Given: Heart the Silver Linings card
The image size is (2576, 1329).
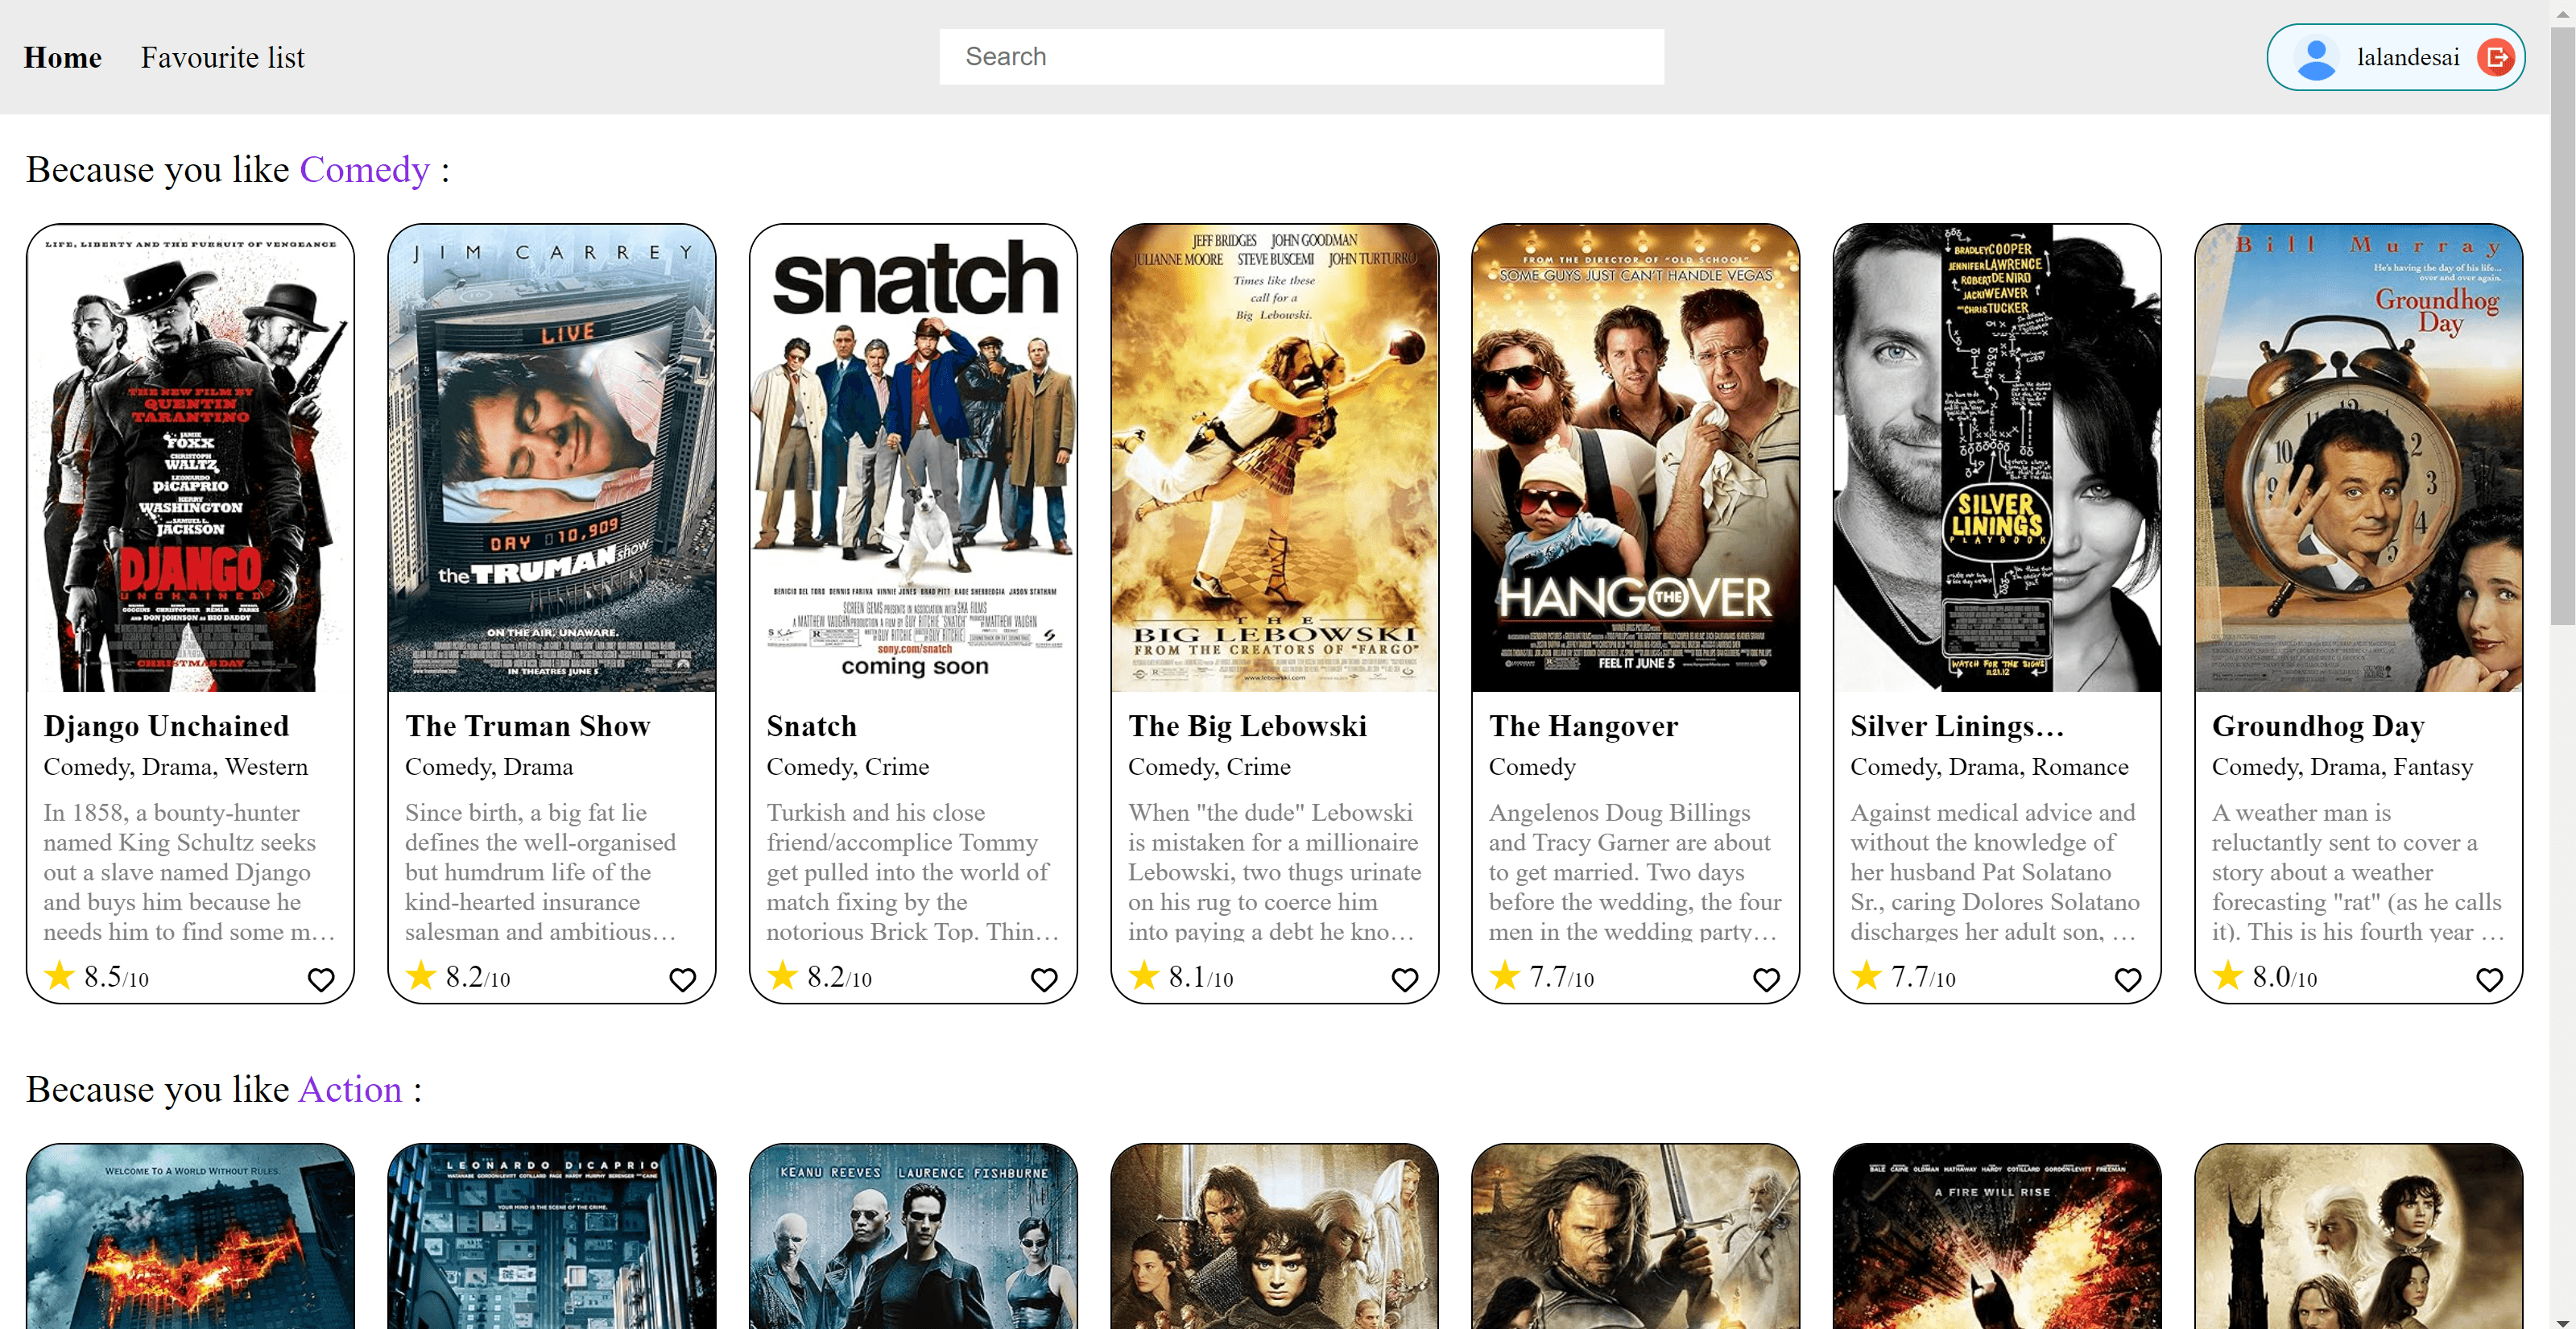Looking at the screenshot, I should 2127,979.
